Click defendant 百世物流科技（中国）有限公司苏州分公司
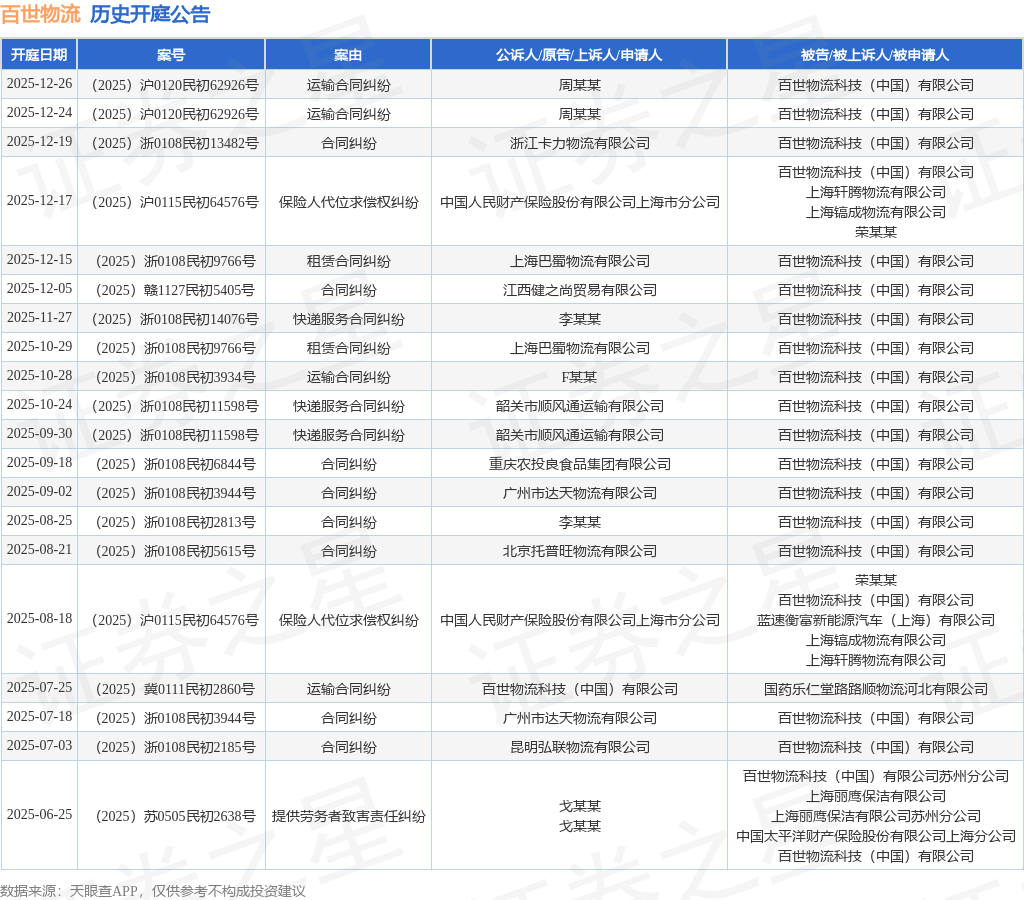1024x900 pixels. (x=875, y=776)
